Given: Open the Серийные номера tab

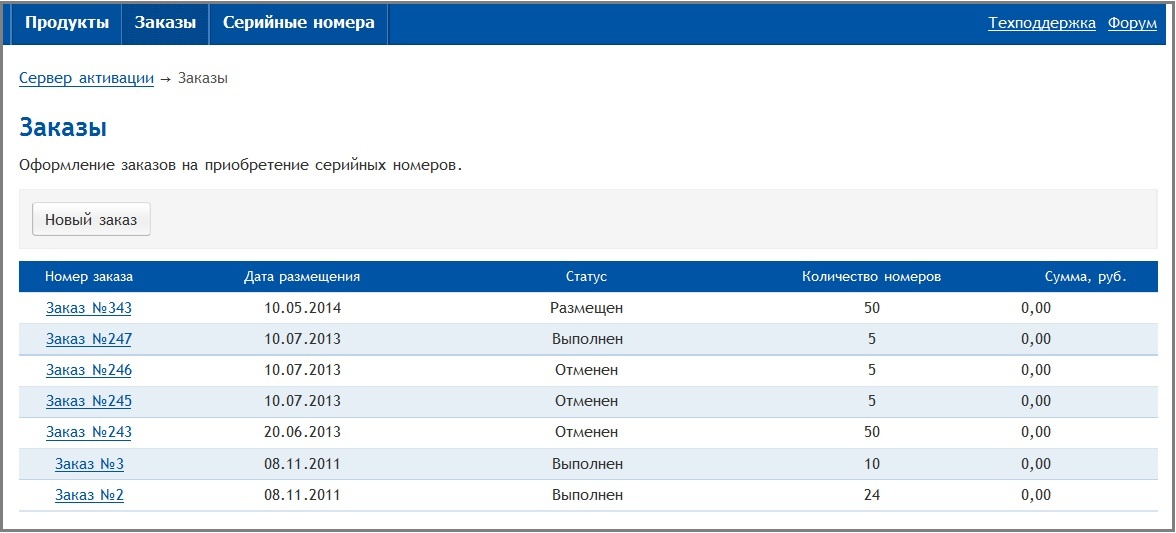Looking at the screenshot, I should pyautogui.click(x=298, y=23).
